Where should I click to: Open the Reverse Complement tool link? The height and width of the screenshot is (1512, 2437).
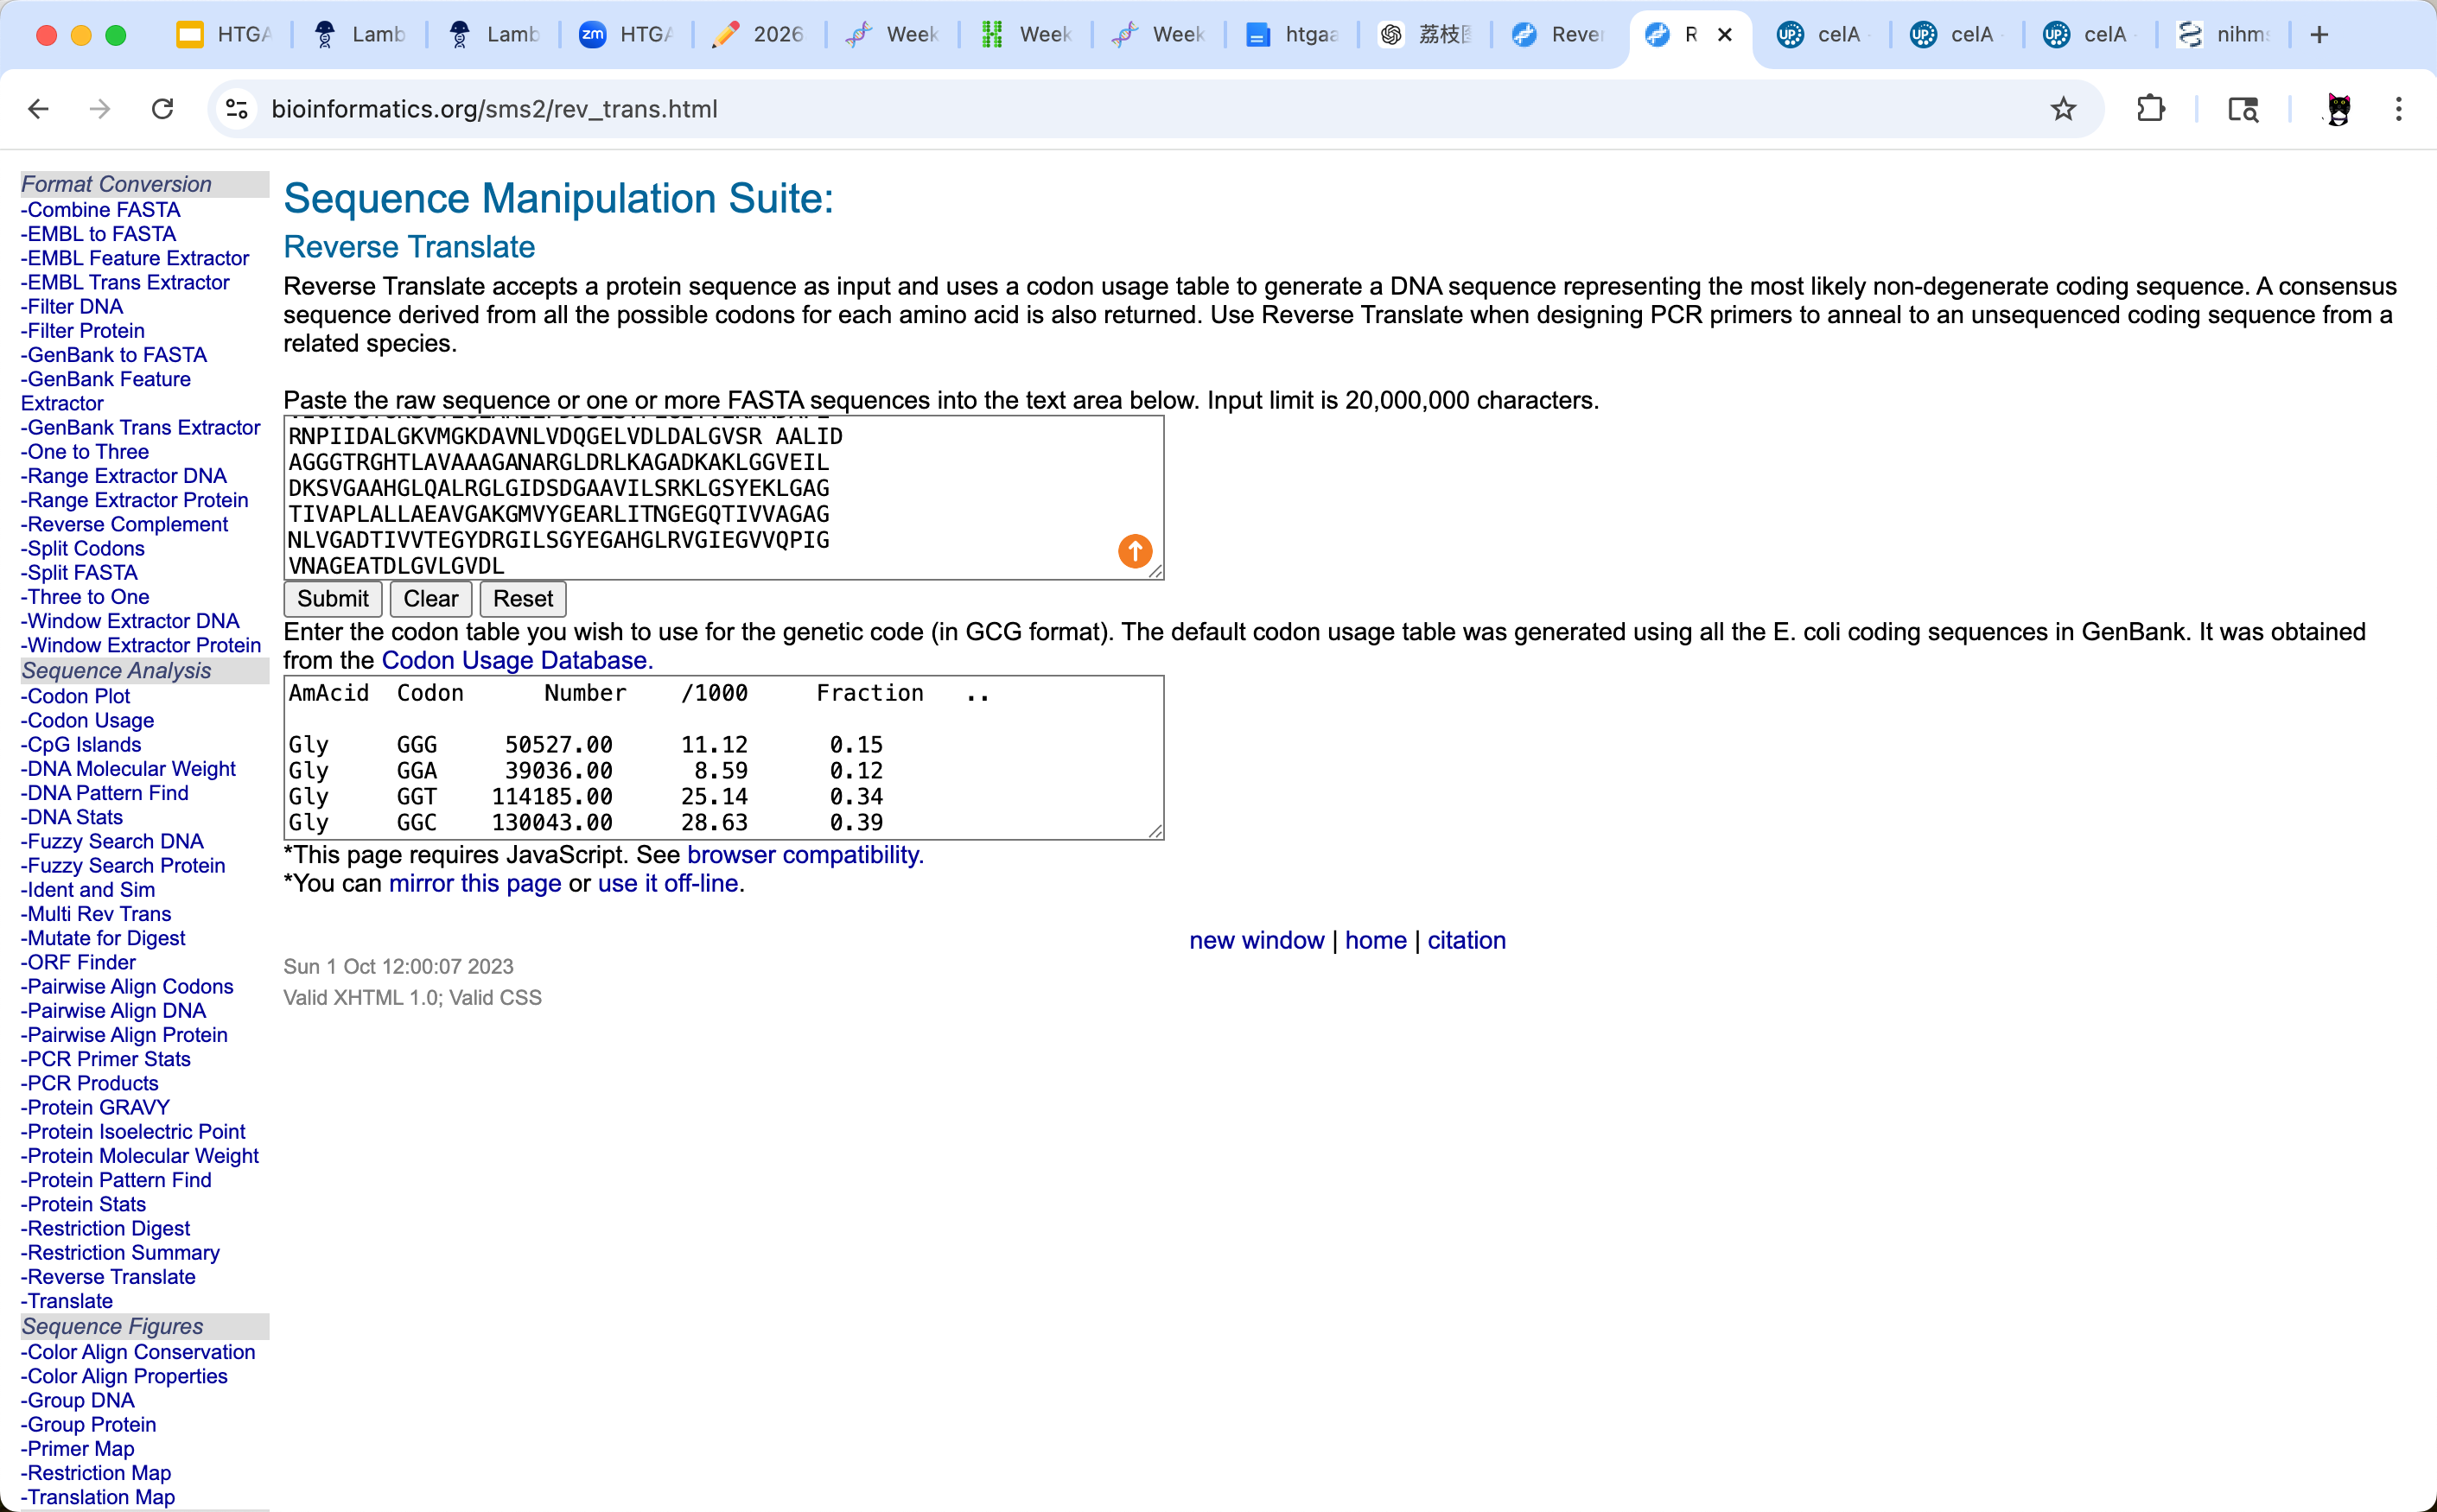(127, 524)
